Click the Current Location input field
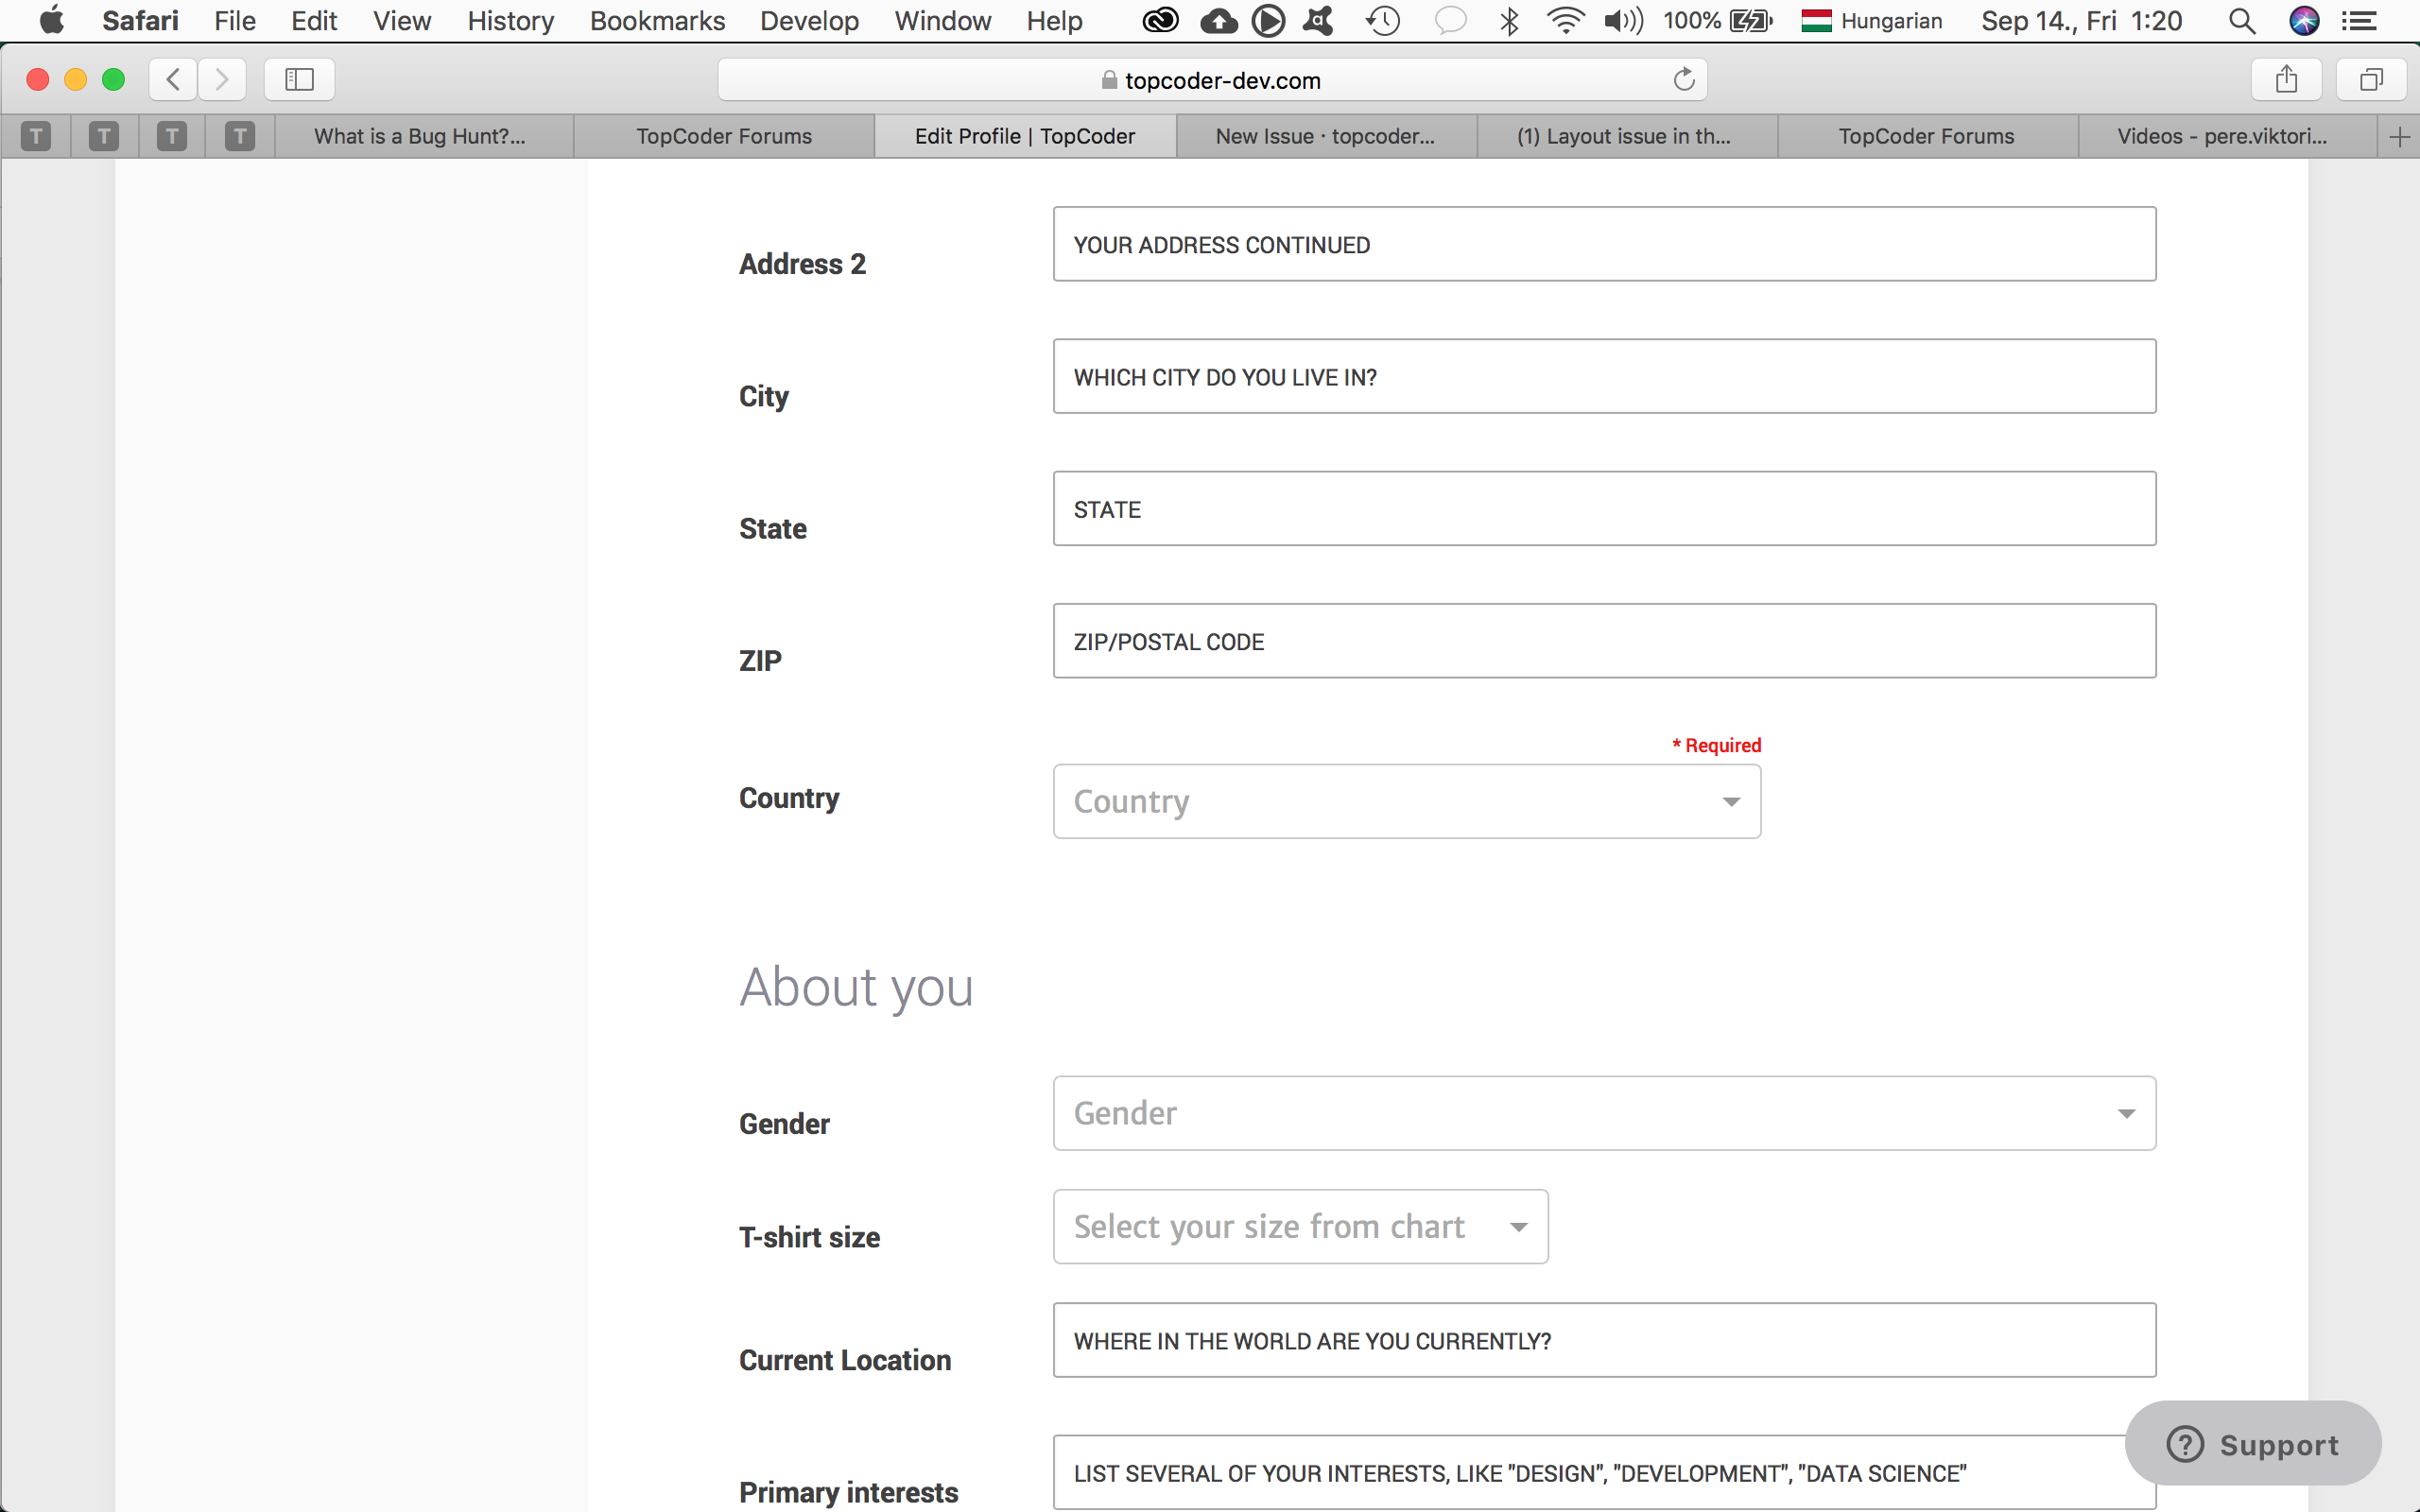Image resolution: width=2420 pixels, height=1512 pixels. (1604, 1340)
